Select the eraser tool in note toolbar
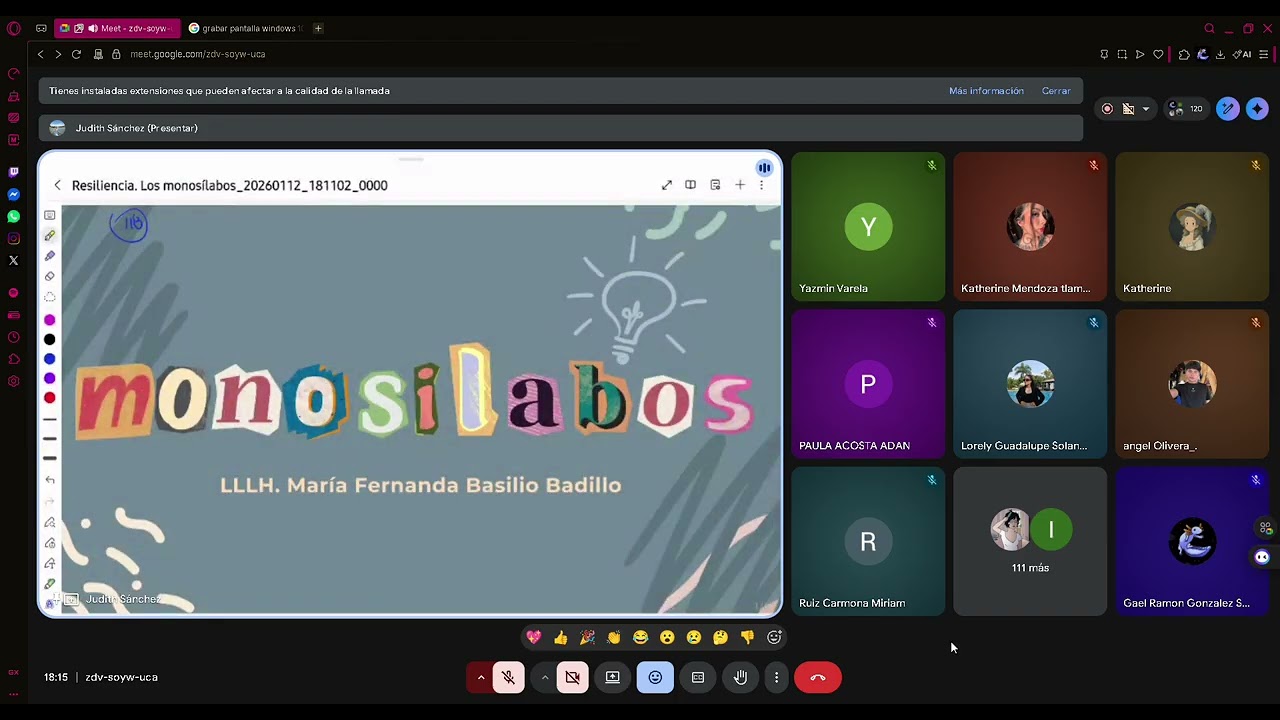Viewport: 1280px width, 720px height. pos(49,276)
